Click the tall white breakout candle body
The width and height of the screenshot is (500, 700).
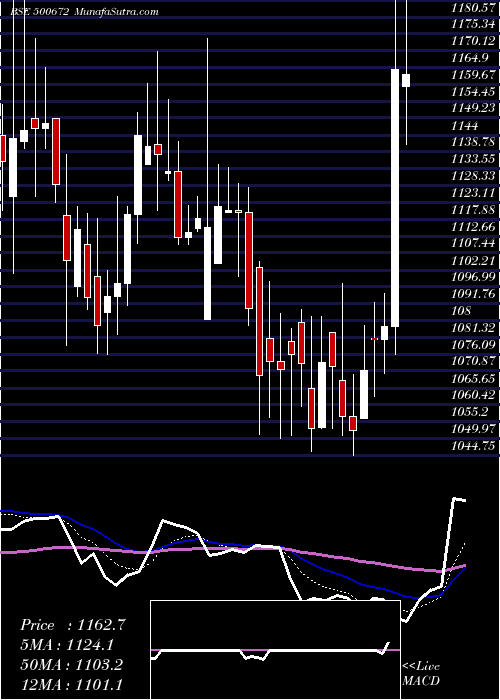395,198
